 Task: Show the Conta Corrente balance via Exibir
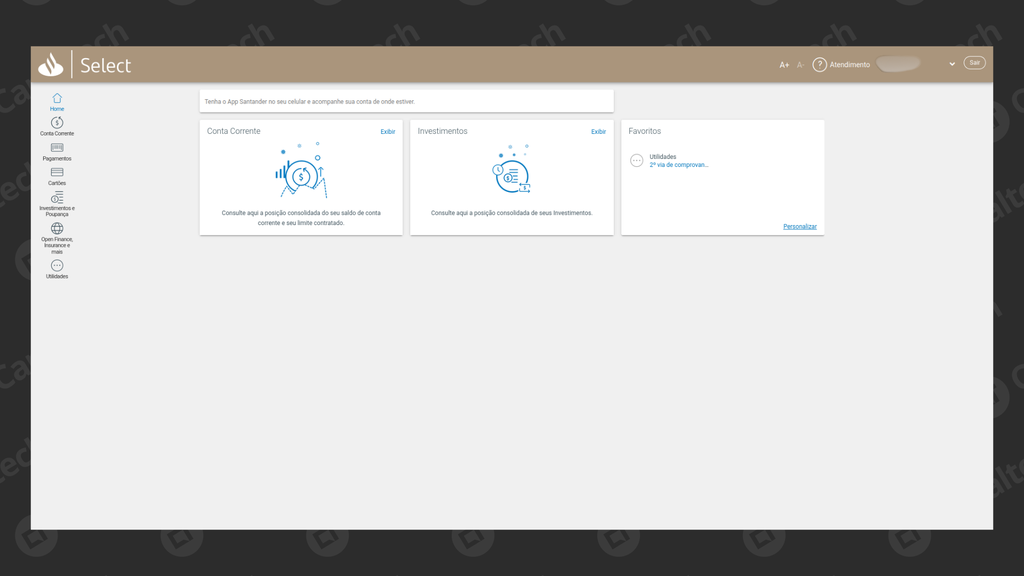[388, 132]
